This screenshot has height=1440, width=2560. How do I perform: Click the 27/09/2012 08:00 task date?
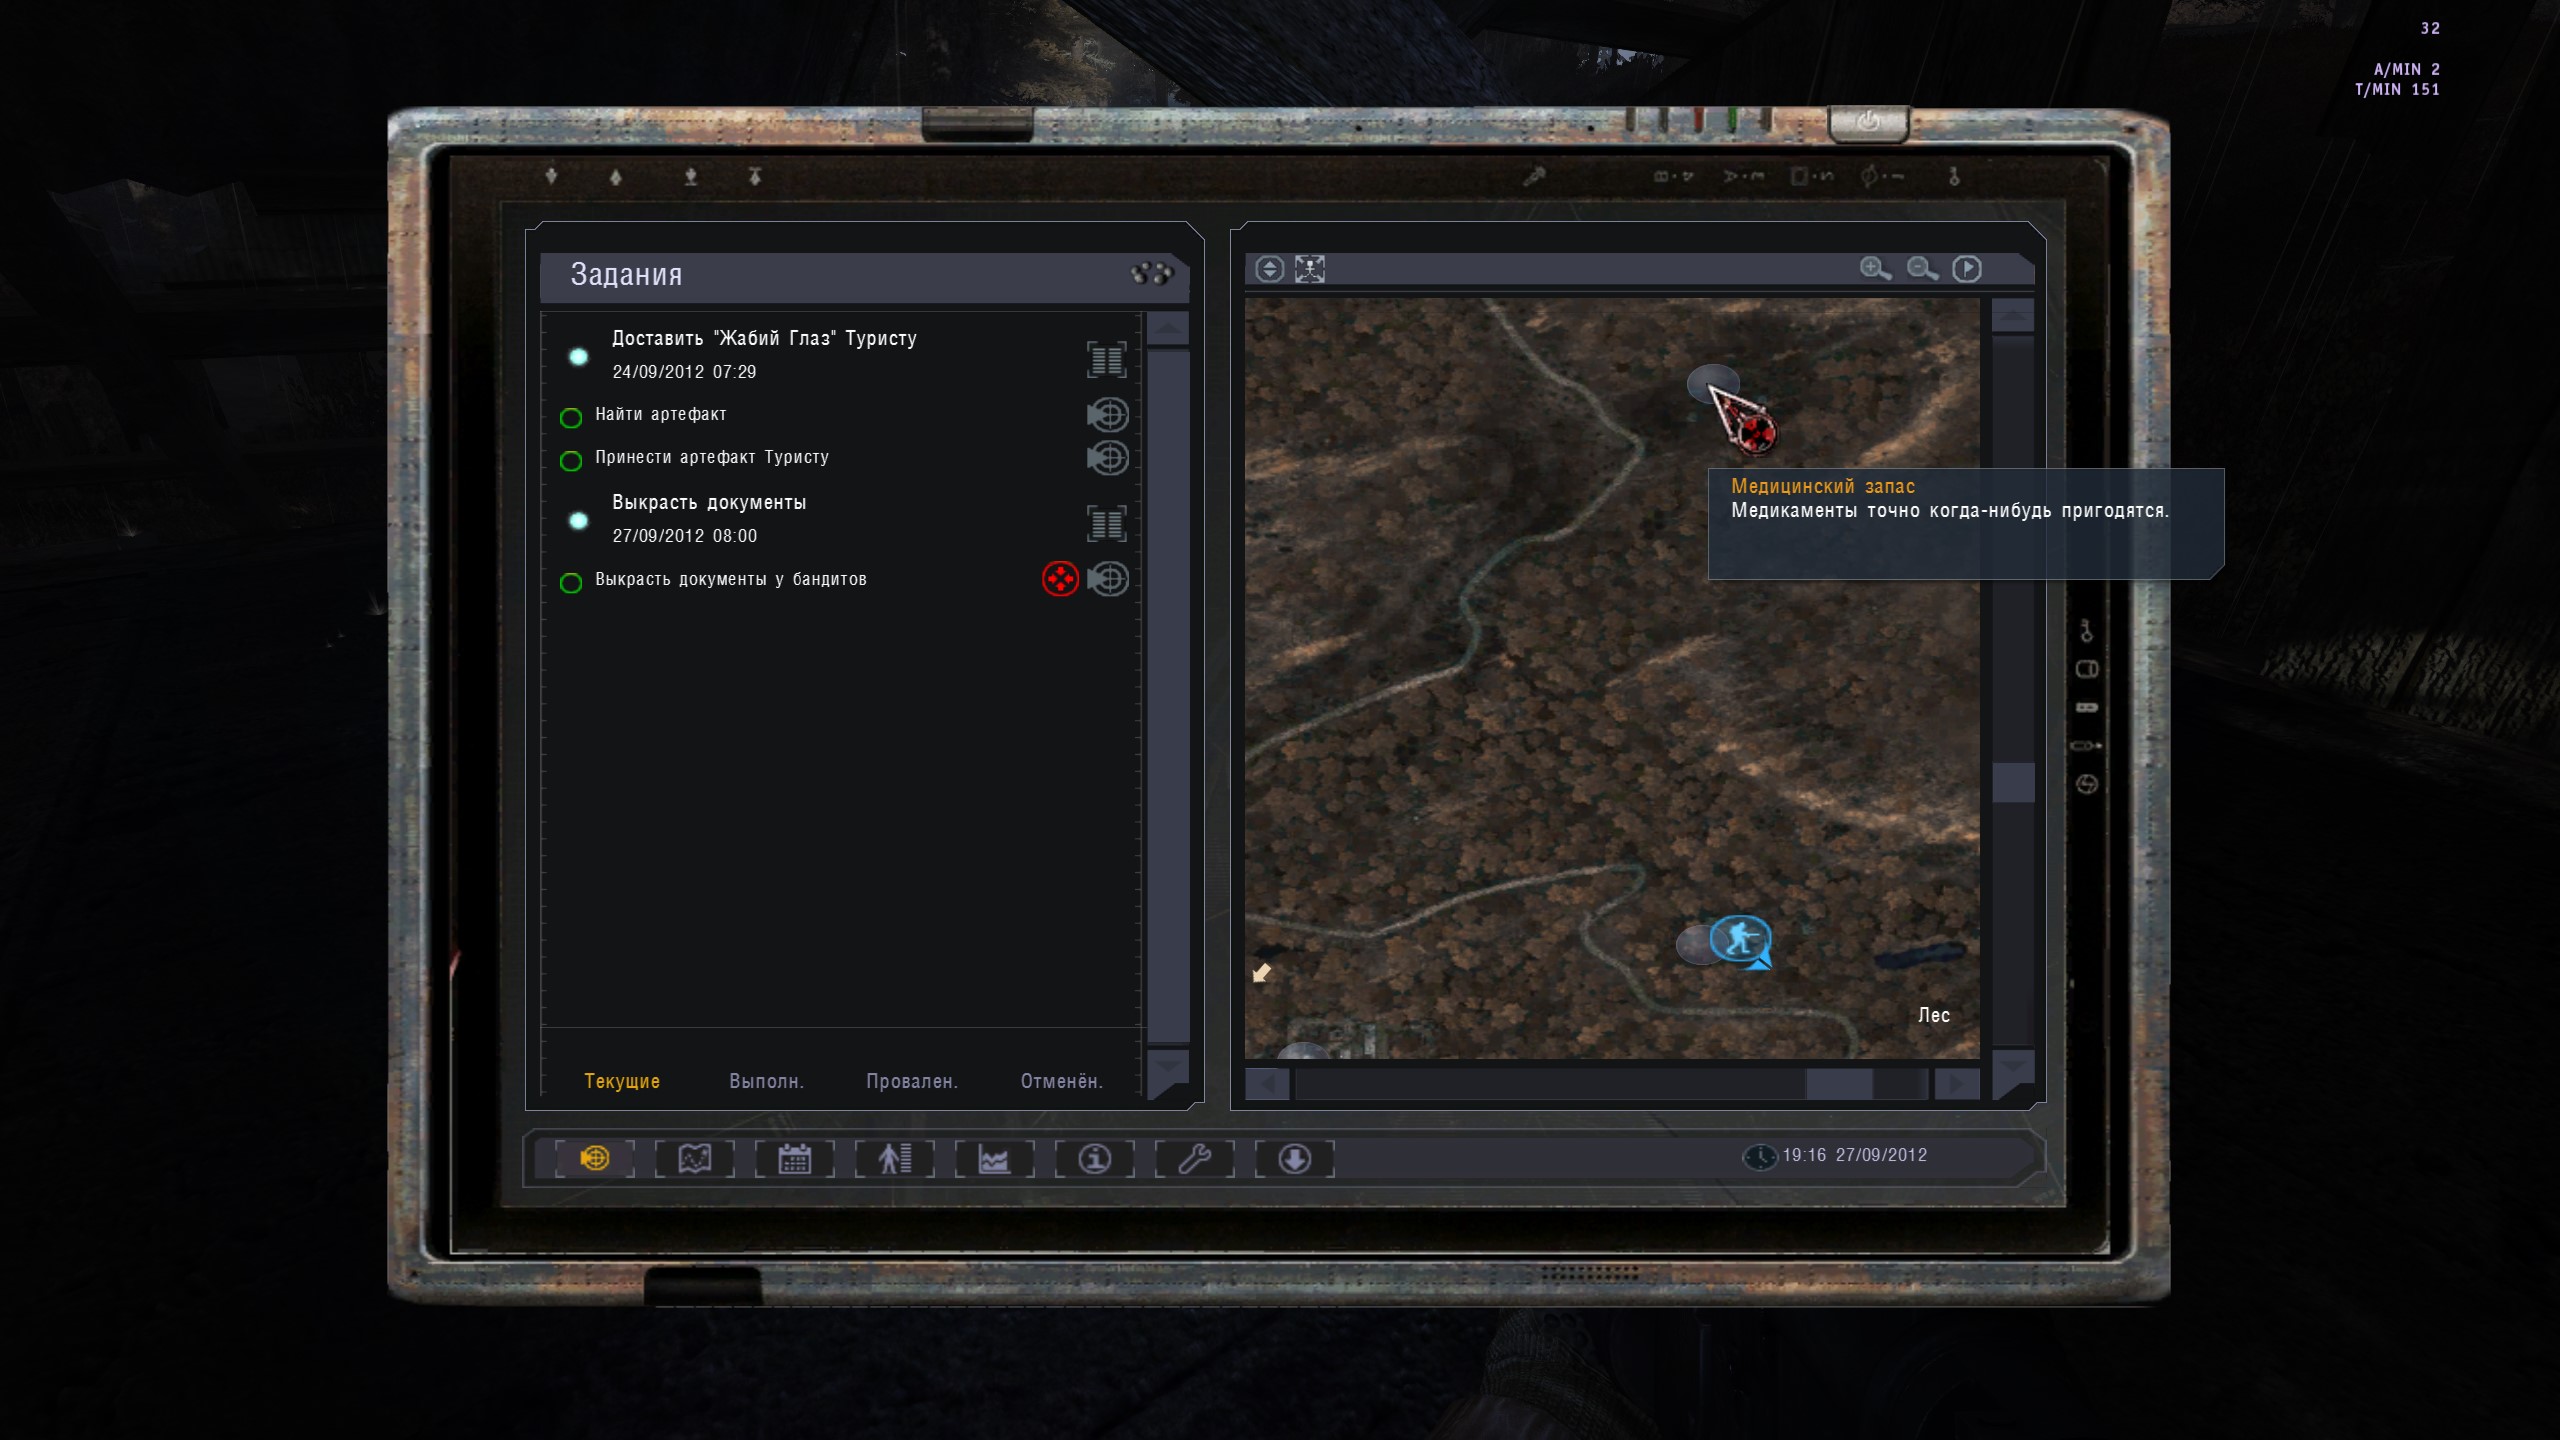tap(685, 536)
